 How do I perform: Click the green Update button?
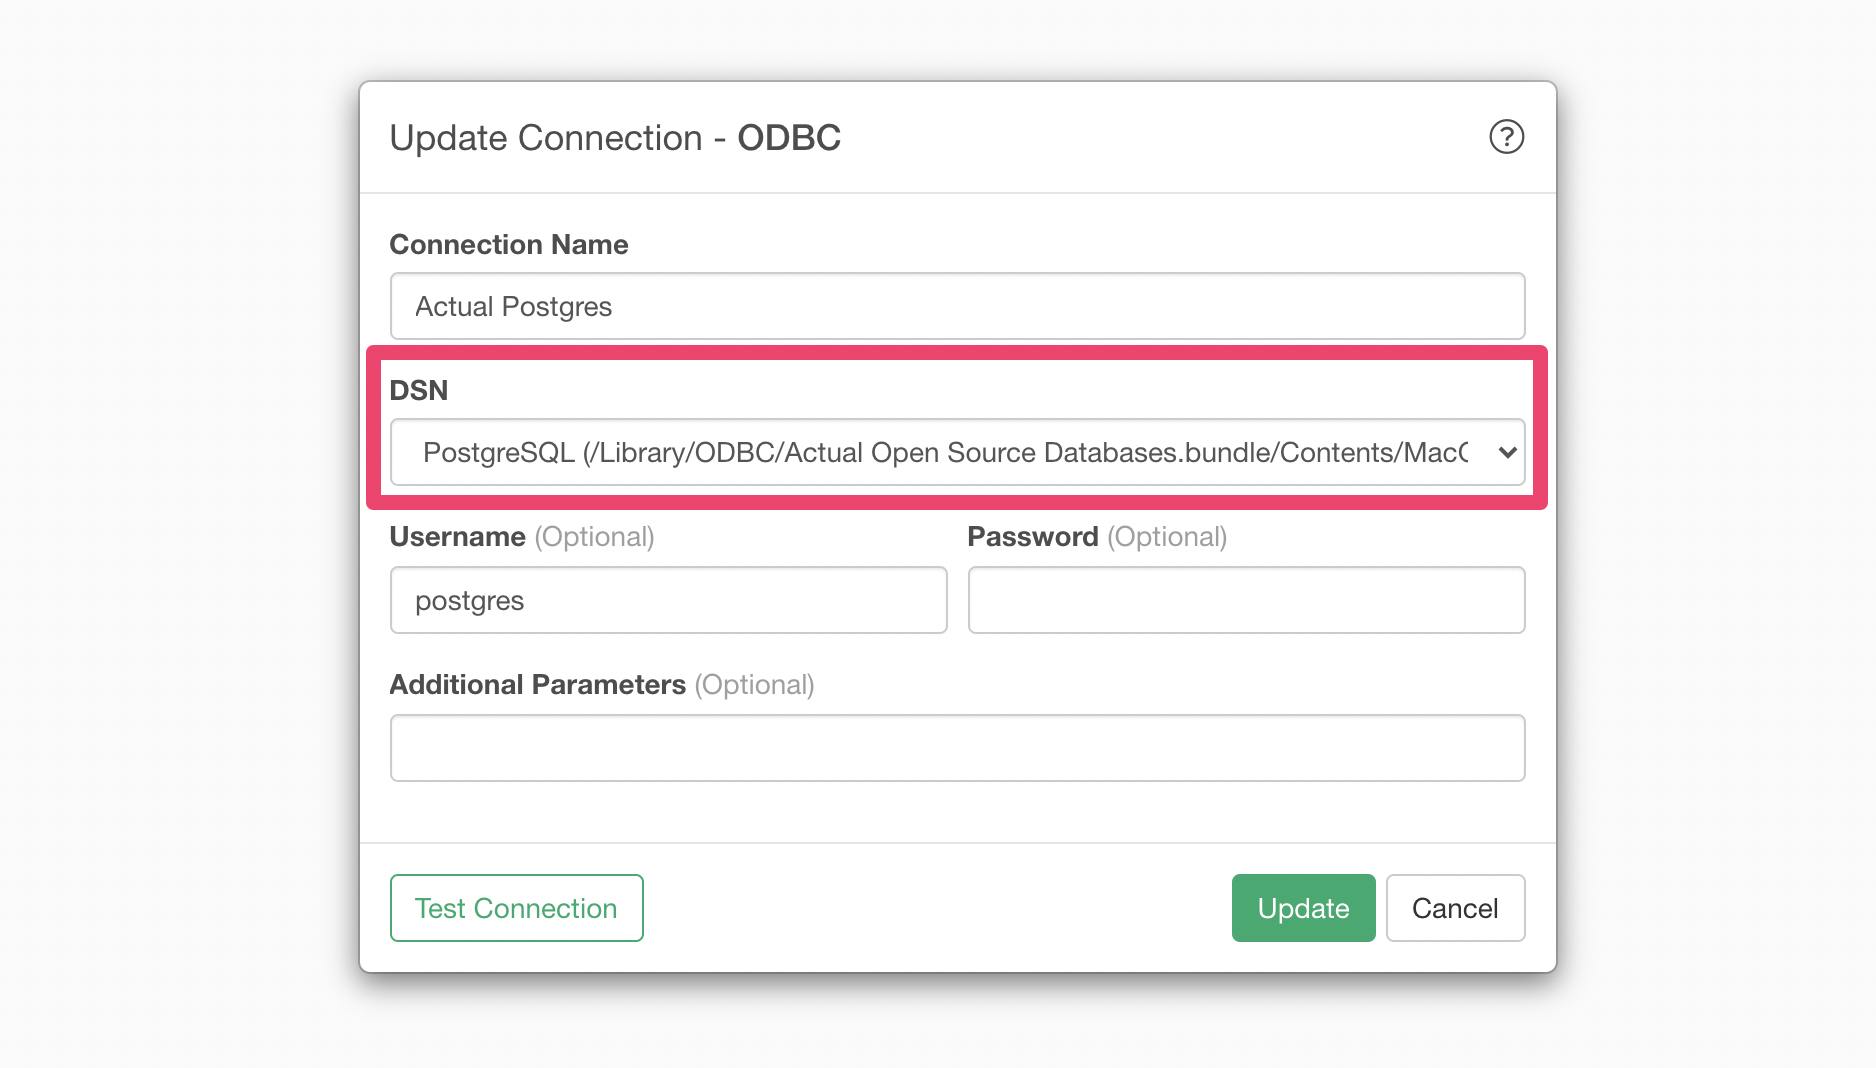pyautogui.click(x=1303, y=908)
